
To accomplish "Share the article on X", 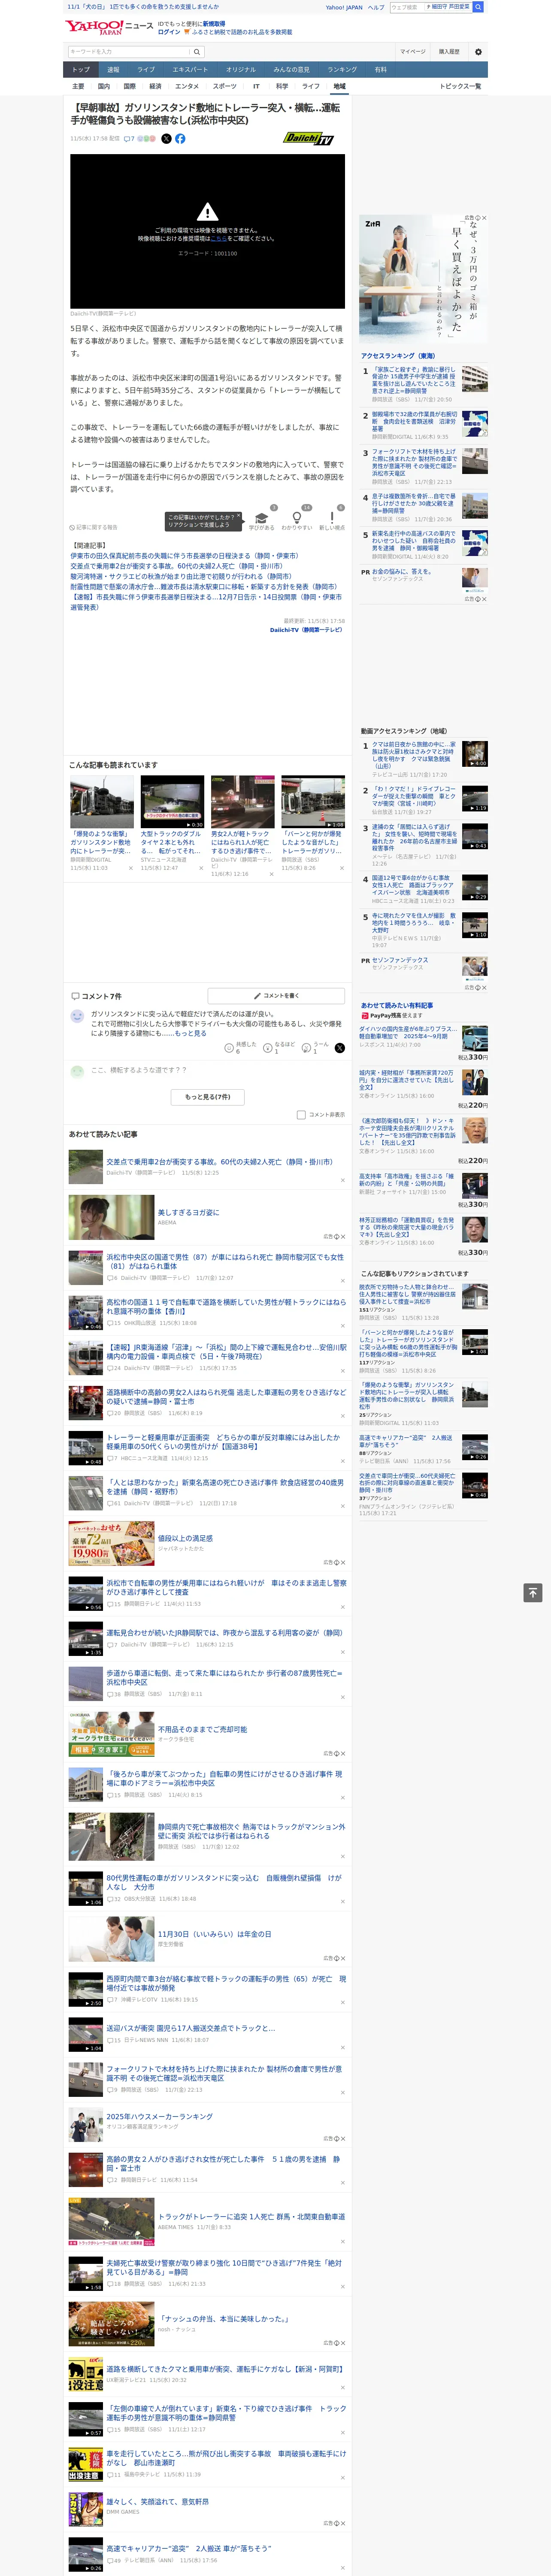I will click(166, 139).
